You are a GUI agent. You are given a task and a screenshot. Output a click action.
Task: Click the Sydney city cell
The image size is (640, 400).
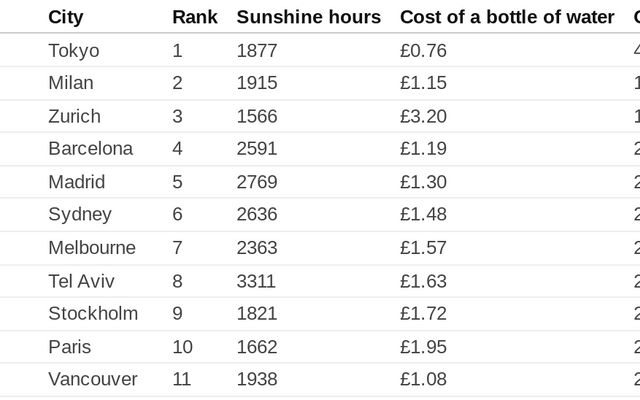(79, 214)
